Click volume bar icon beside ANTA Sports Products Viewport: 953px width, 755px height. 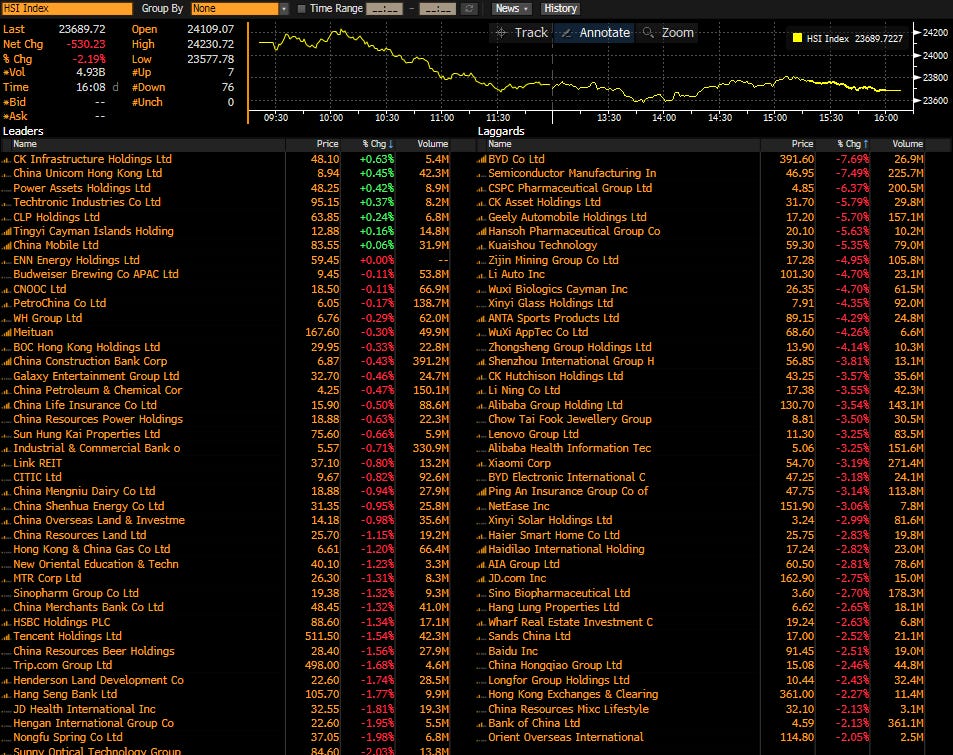(x=481, y=319)
